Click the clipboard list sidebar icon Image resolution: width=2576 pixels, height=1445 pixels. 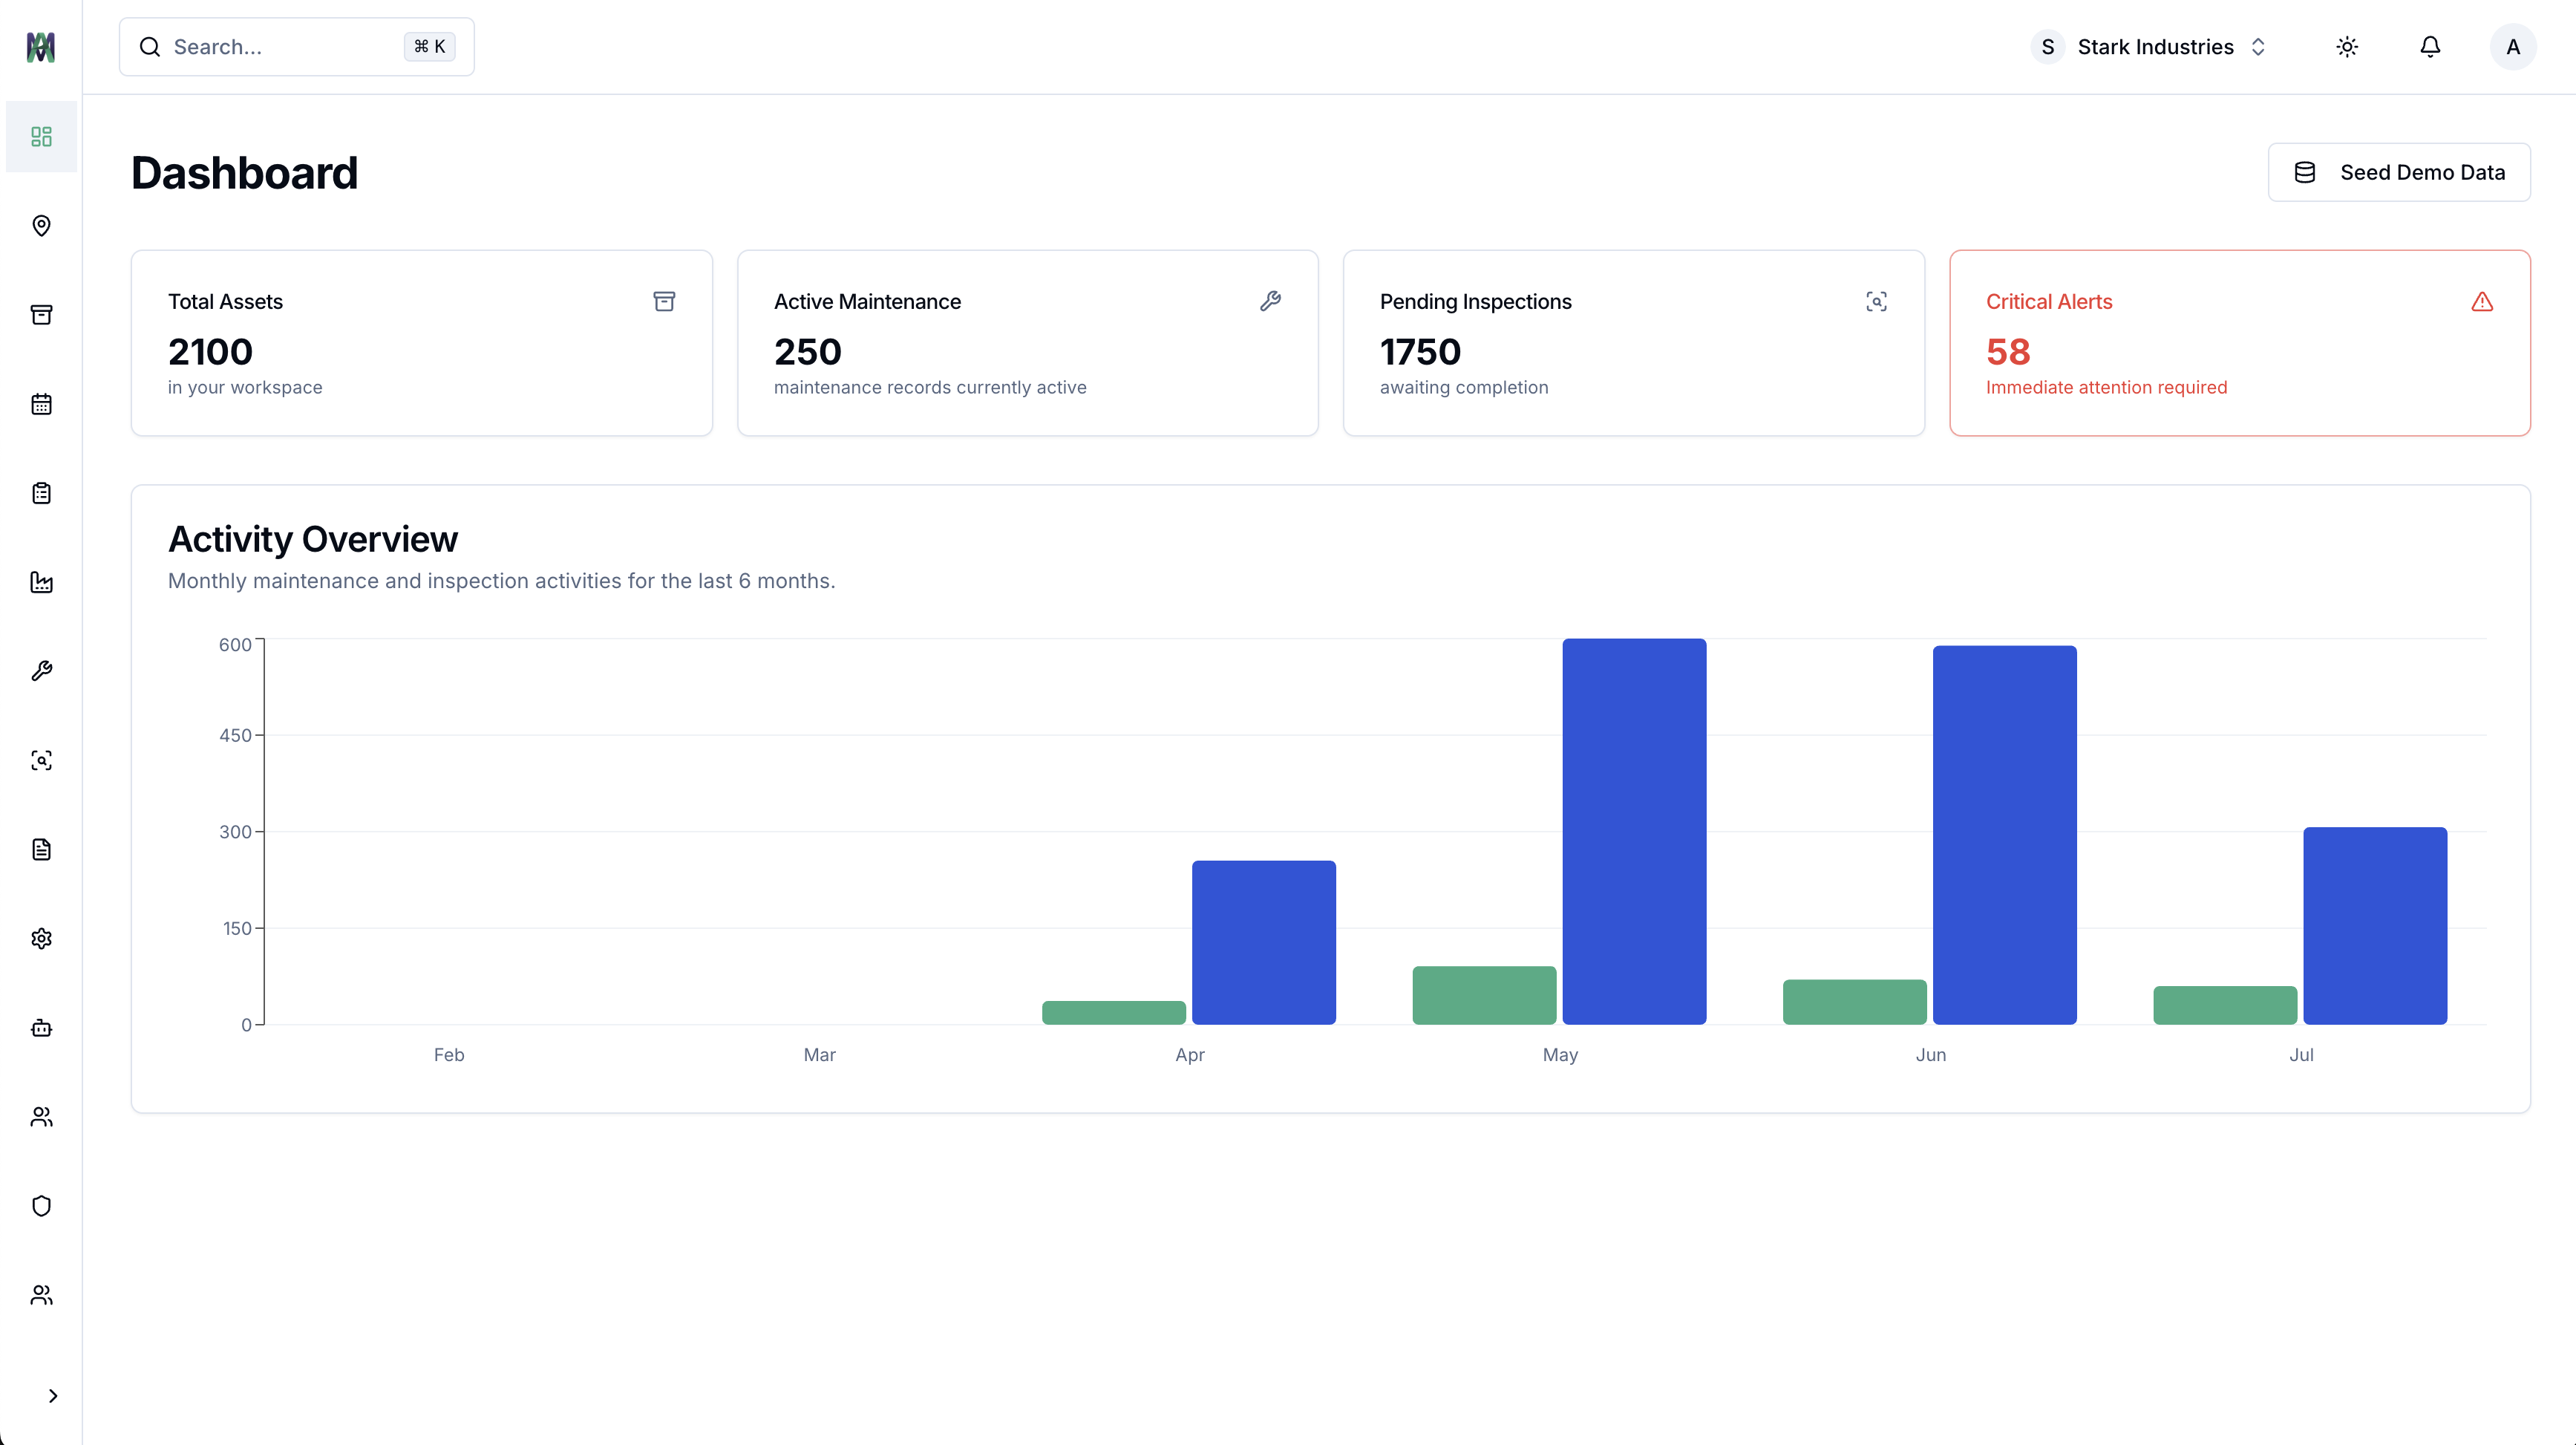click(41, 493)
